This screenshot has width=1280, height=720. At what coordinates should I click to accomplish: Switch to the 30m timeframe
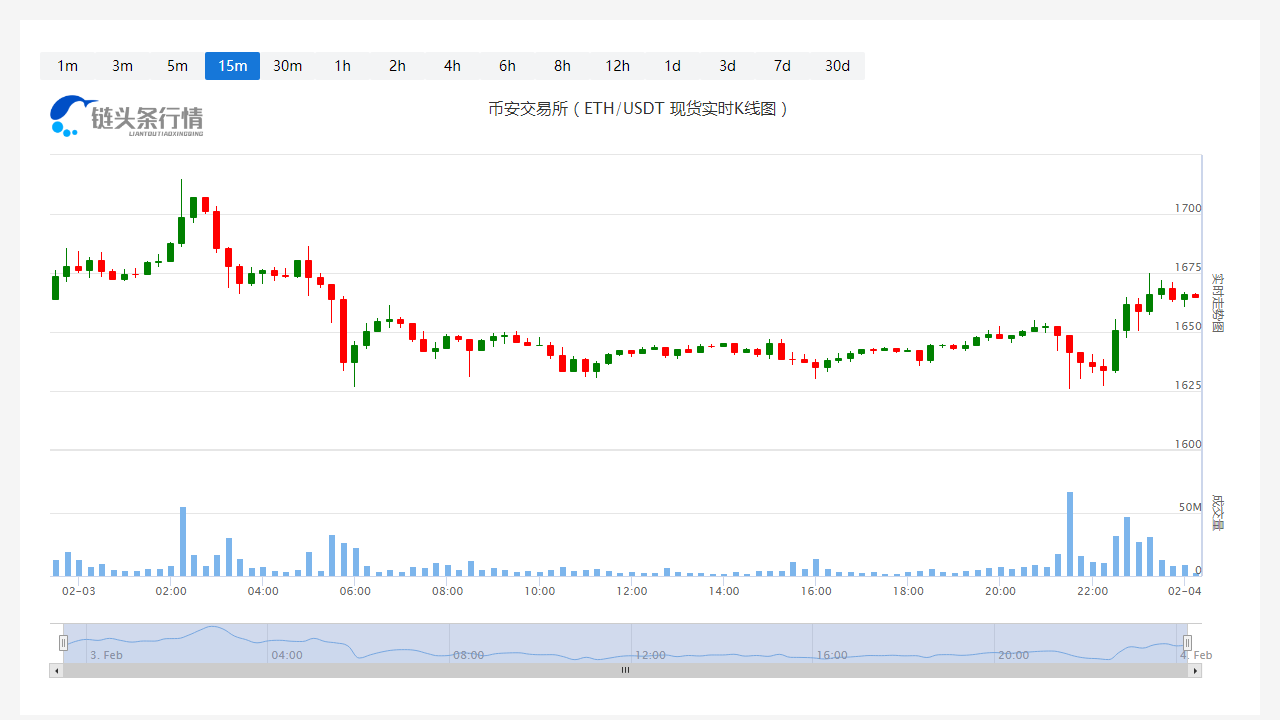coord(287,66)
